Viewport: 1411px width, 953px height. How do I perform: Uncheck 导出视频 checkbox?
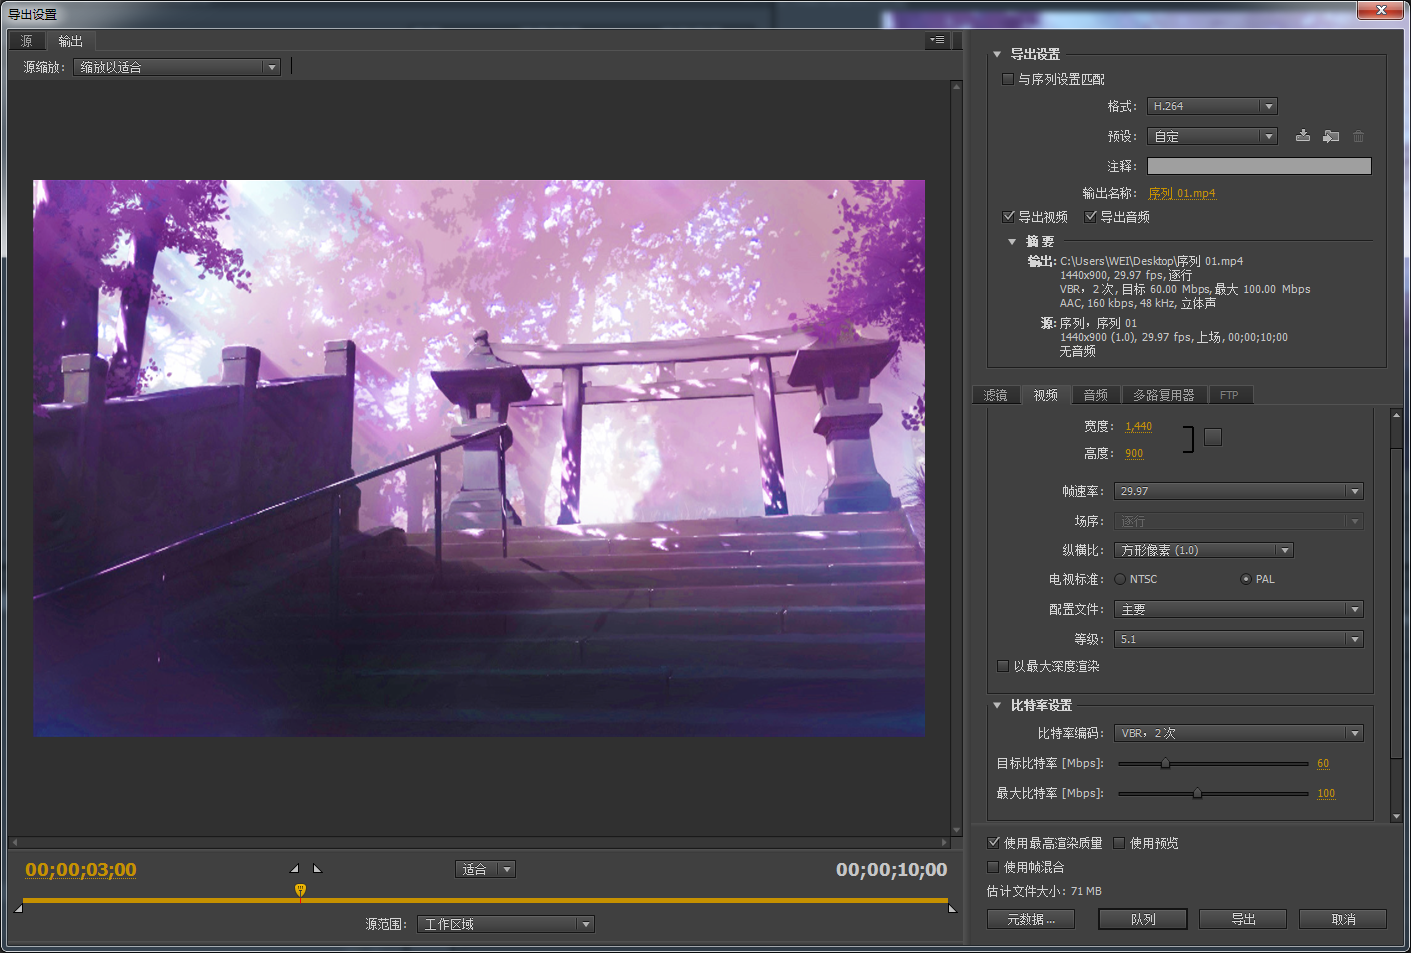[x=1009, y=216]
